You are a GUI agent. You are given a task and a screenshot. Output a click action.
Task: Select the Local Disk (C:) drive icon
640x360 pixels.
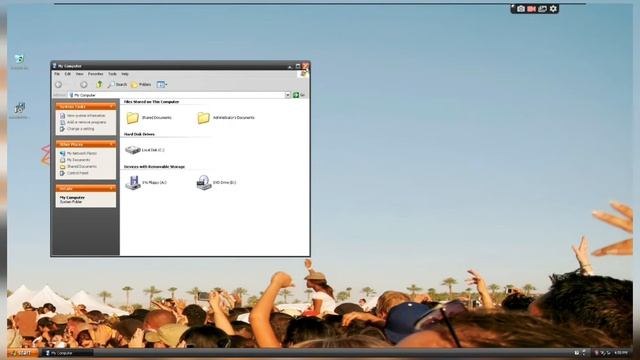(133, 150)
